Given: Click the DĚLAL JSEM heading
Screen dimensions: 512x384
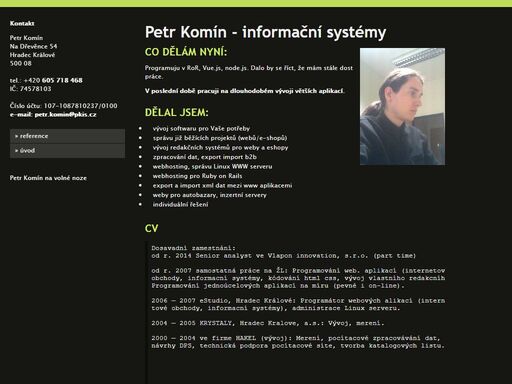Looking at the screenshot, I should (x=176, y=112).
